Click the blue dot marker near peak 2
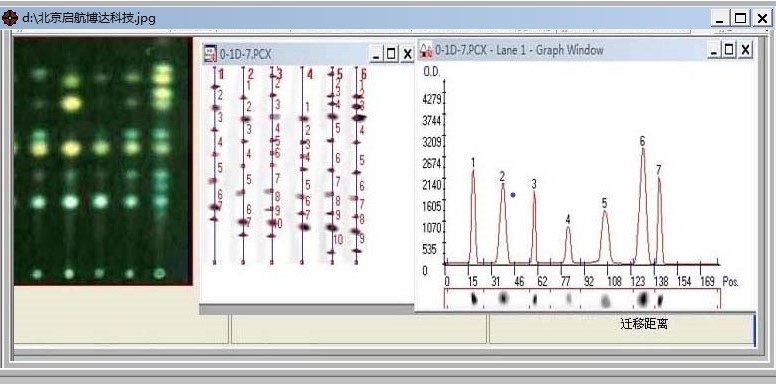Viewport: 776px width, 384px height. pos(513,195)
